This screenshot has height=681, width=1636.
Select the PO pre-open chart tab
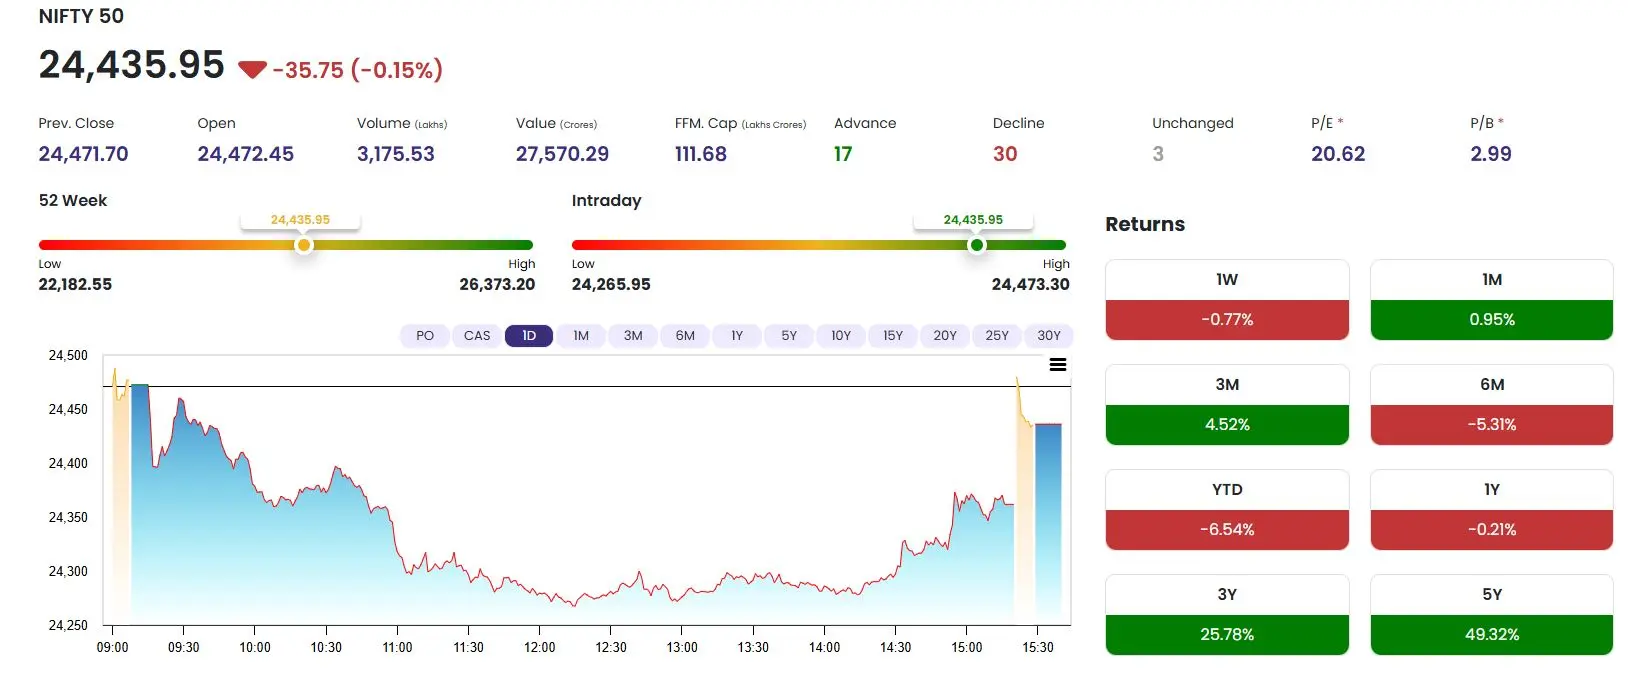425,336
